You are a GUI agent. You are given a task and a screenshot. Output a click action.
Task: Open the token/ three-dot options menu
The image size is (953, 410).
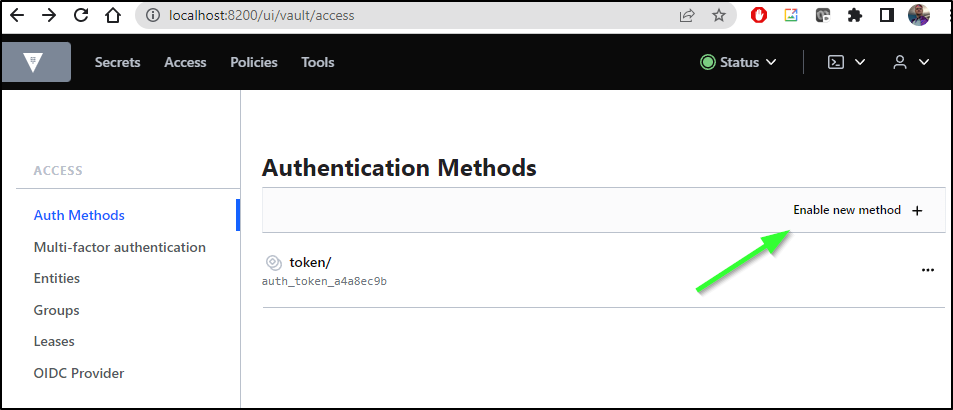click(927, 270)
